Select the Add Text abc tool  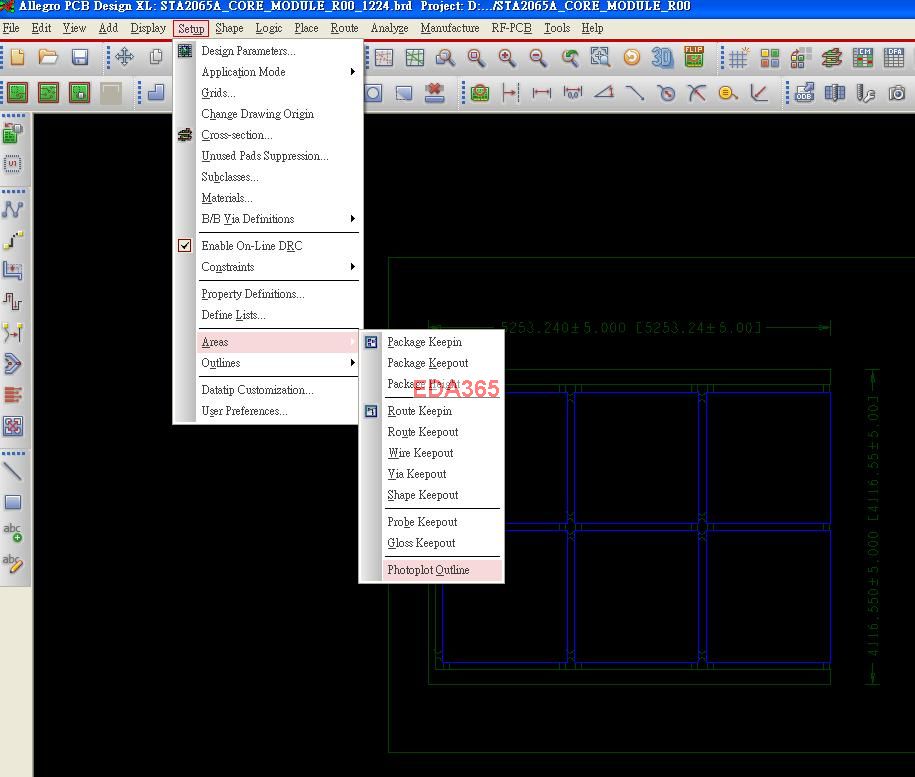[x=13, y=532]
